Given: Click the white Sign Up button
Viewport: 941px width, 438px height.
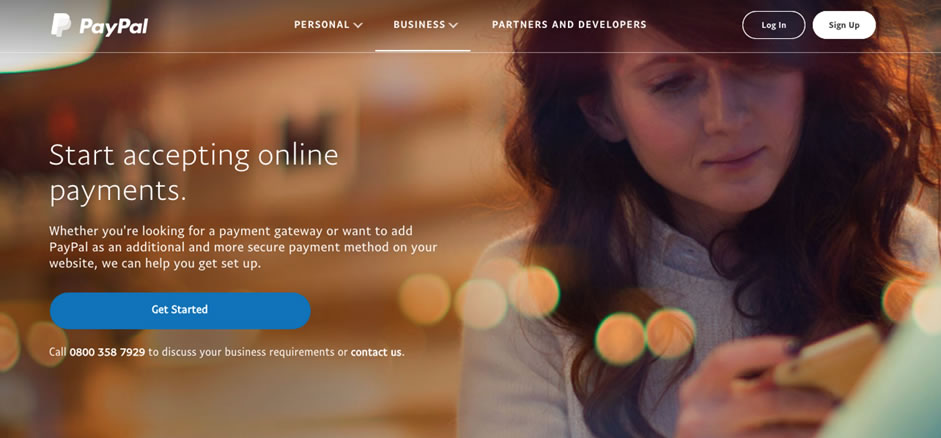Looking at the screenshot, I should click(844, 25).
